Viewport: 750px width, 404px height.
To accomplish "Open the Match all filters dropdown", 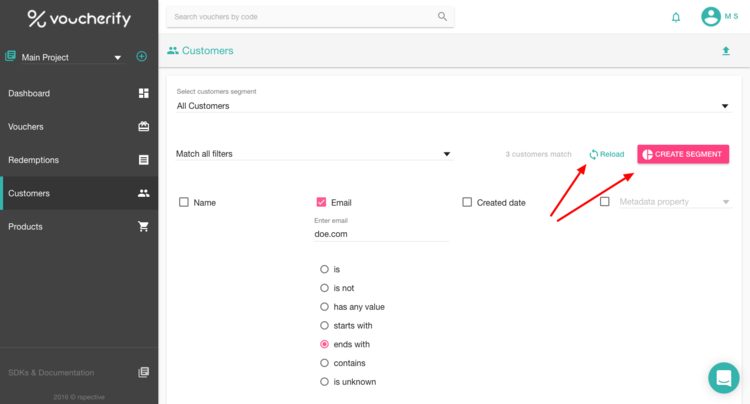I will 314,154.
